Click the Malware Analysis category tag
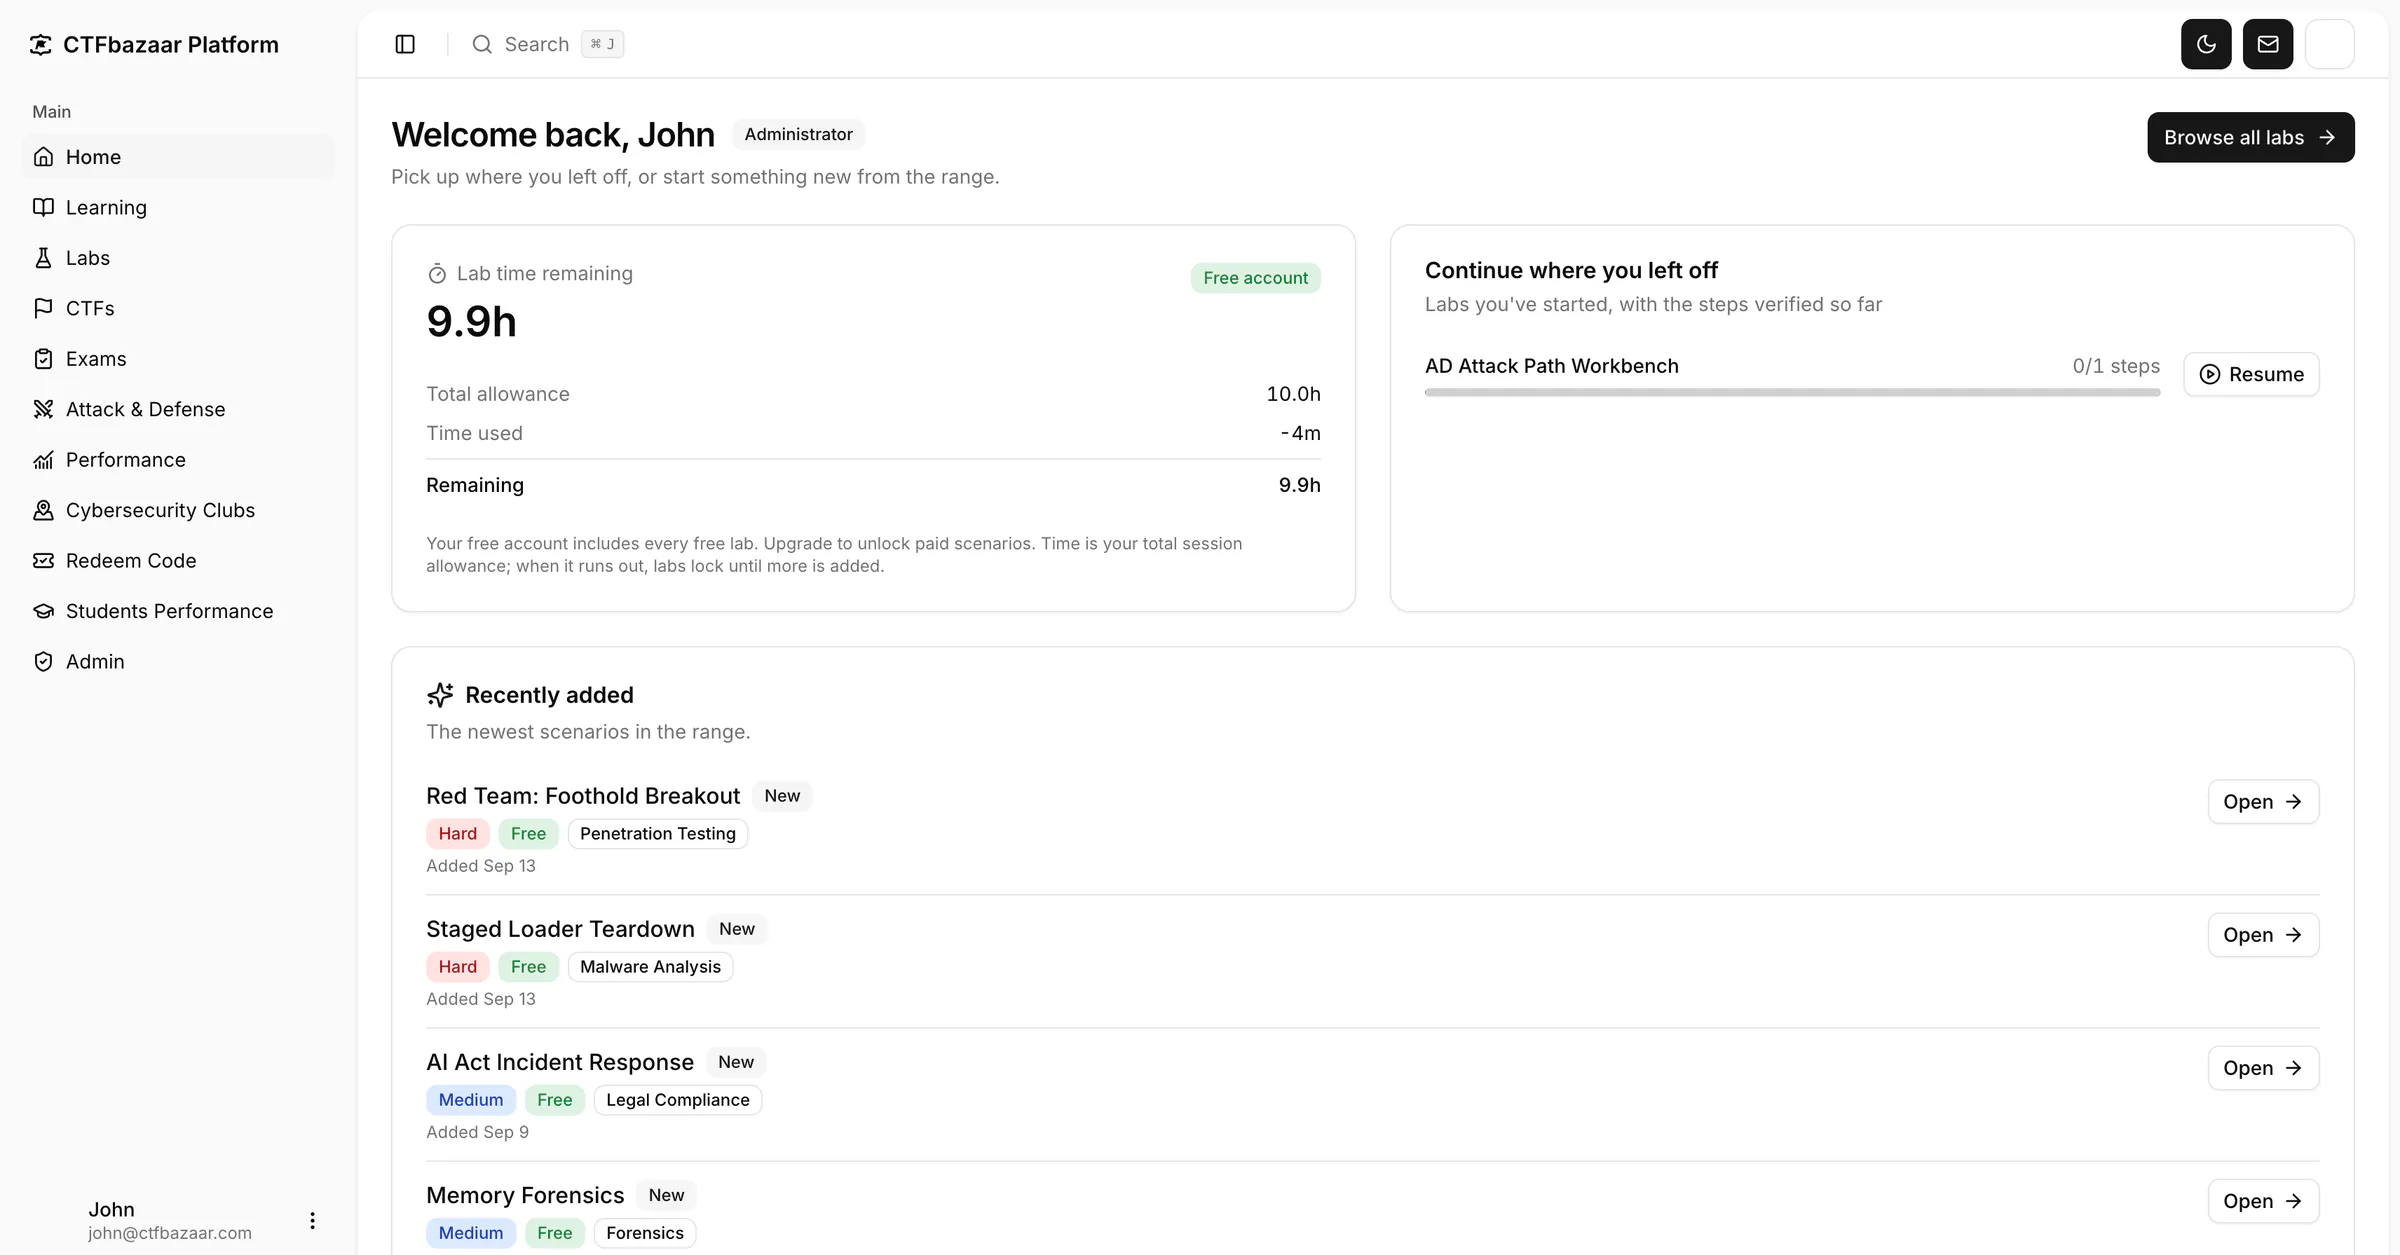This screenshot has height=1255, width=2400. tap(650, 967)
